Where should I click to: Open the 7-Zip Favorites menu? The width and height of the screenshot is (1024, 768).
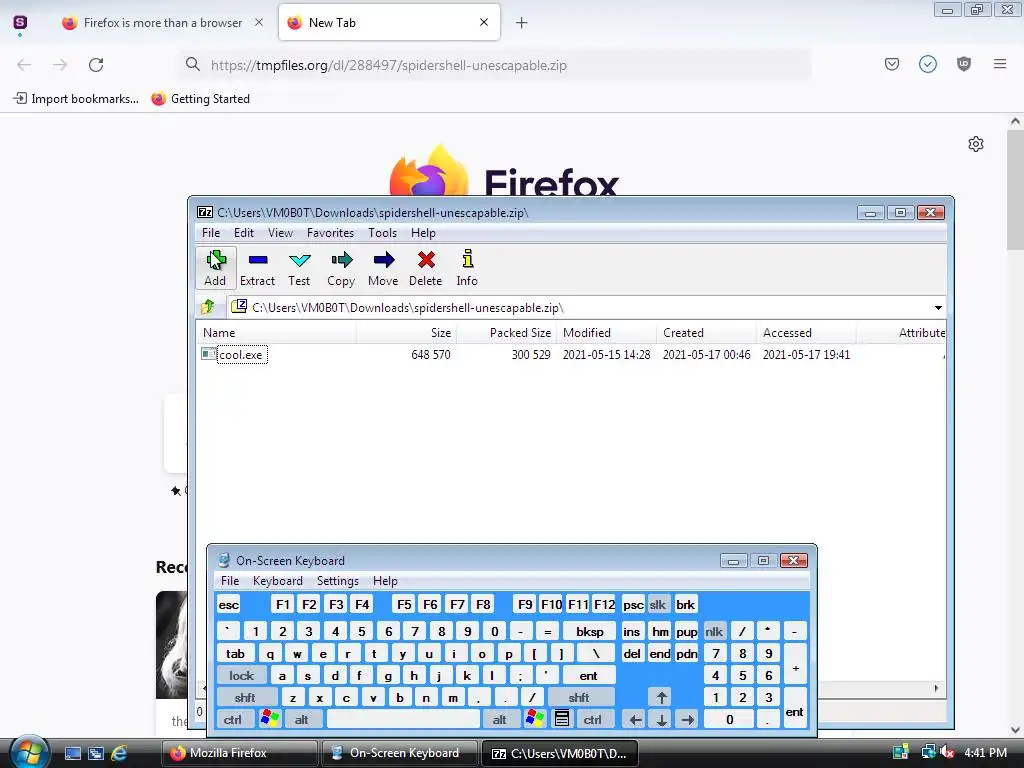coord(330,233)
